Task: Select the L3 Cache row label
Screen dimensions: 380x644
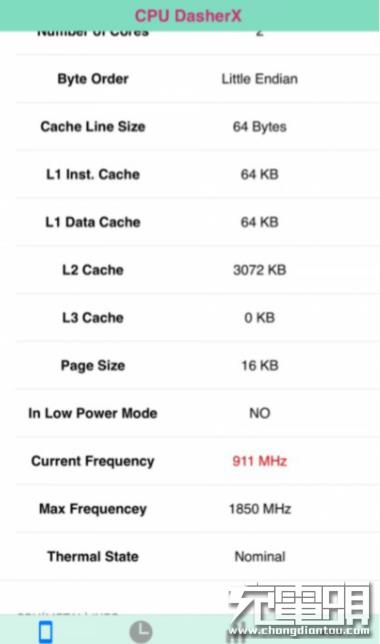Action: click(x=93, y=317)
